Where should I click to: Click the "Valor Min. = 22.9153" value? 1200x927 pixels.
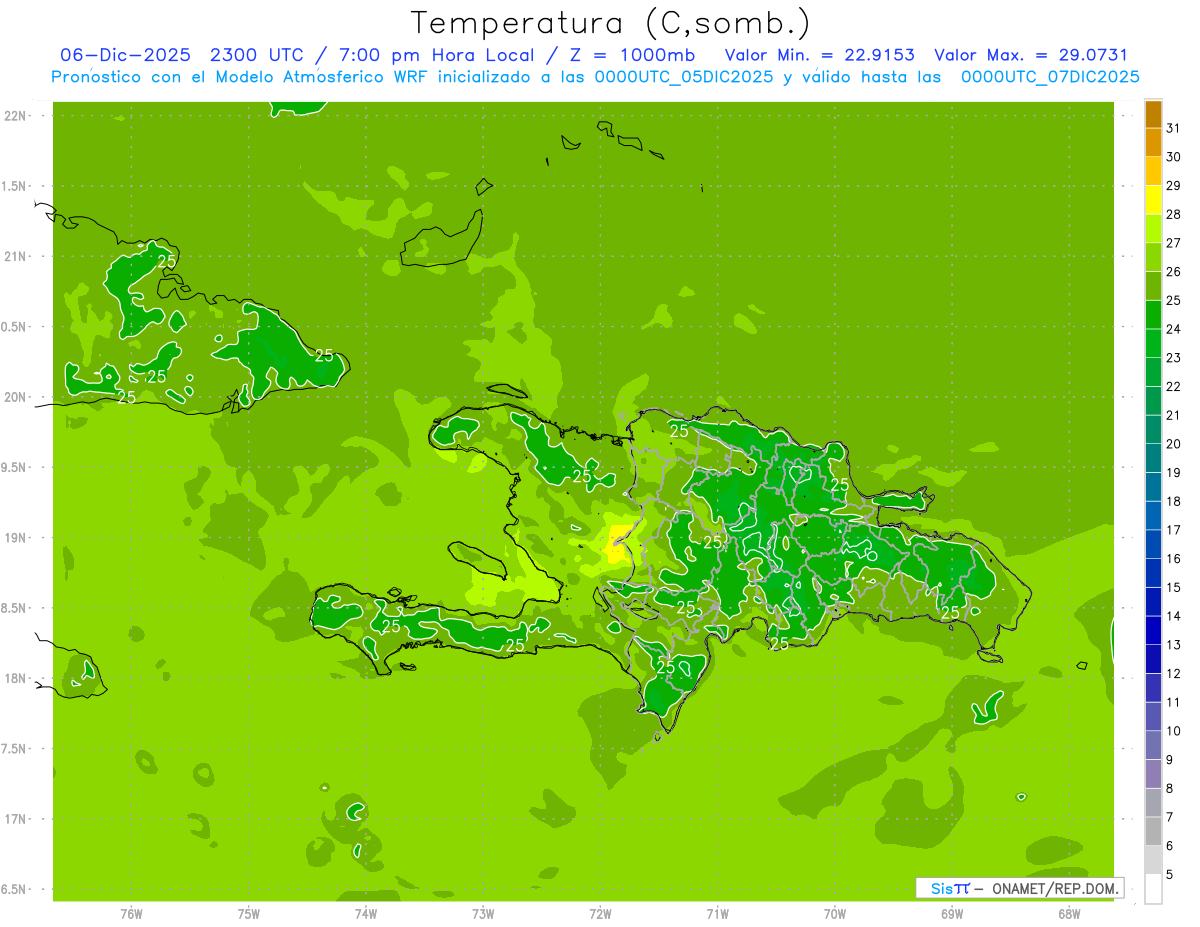click(x=820, y=55)
